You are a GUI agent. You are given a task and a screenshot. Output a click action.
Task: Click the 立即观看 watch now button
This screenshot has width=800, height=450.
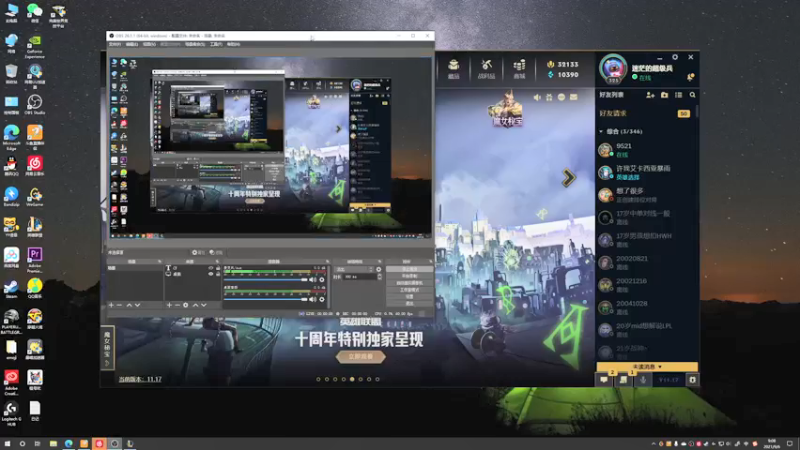click(x=360, y=357)
